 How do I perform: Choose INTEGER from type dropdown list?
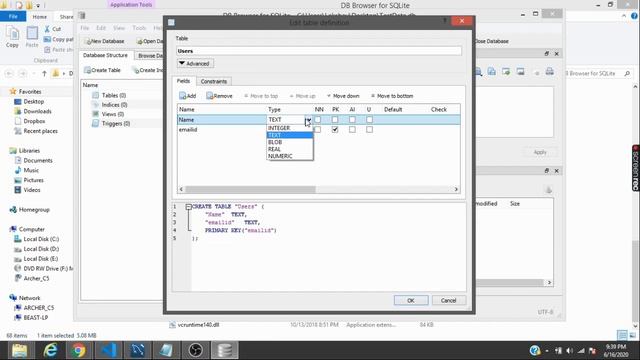click(290, 128)
